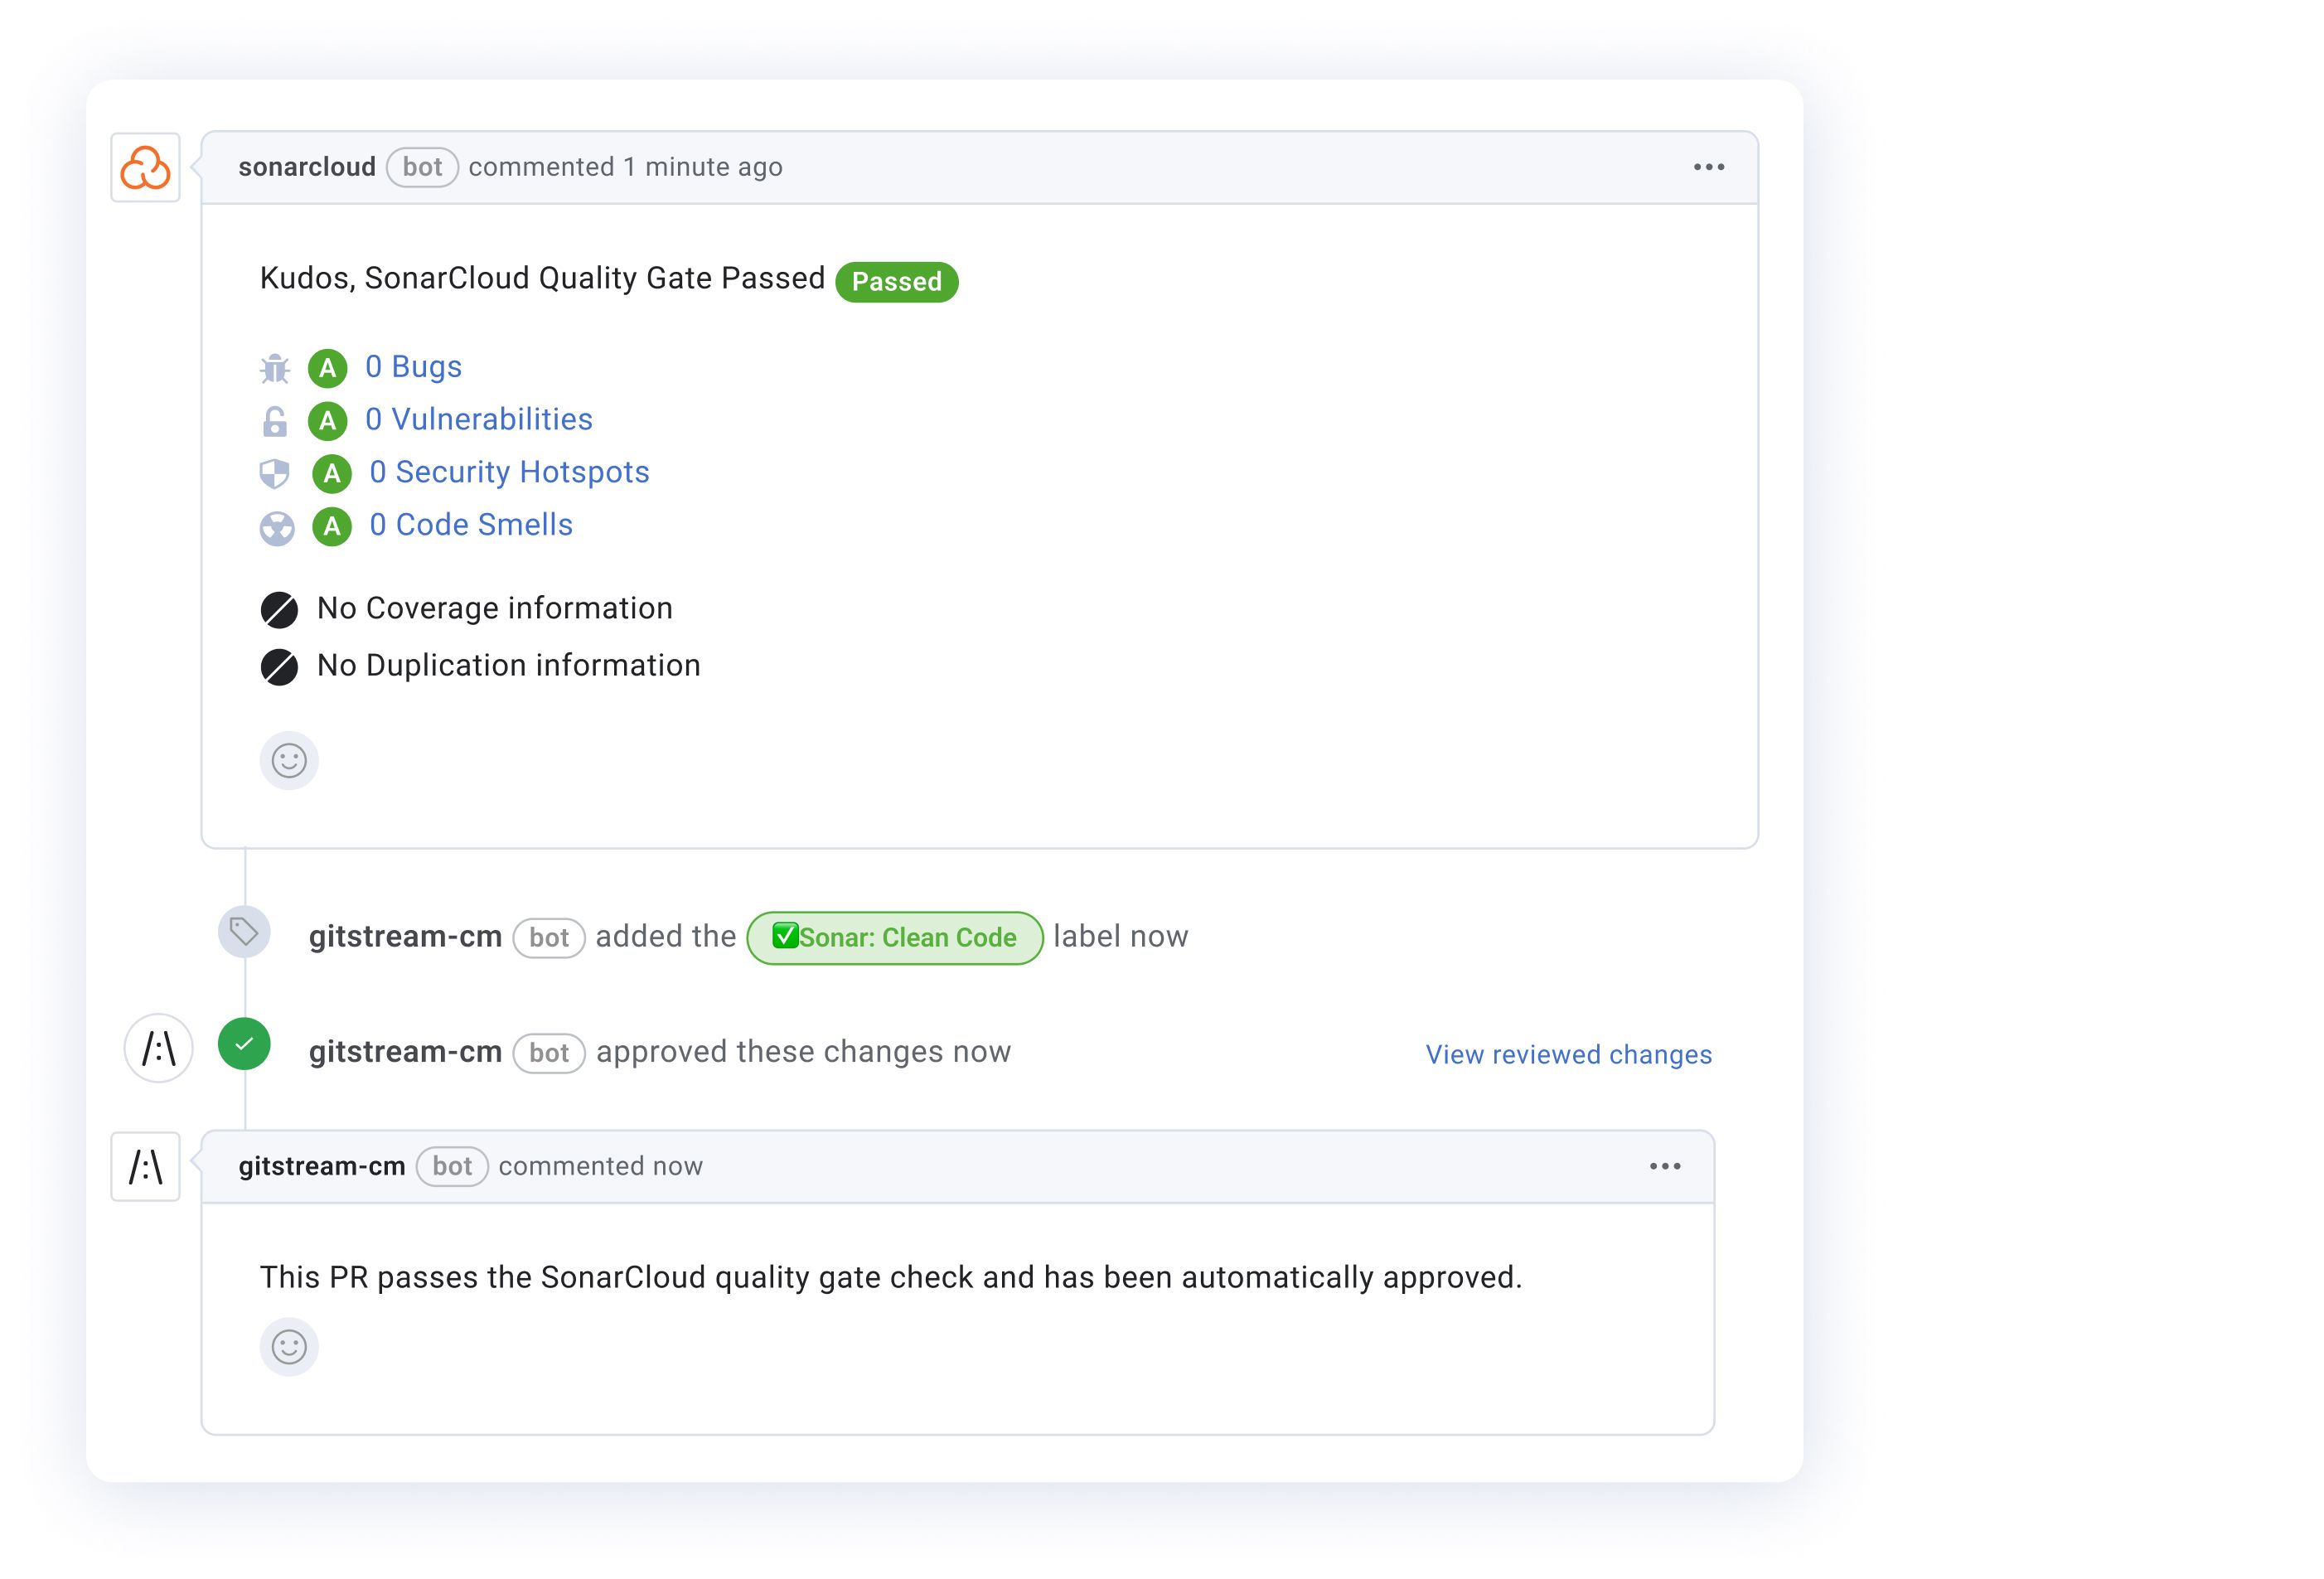This screenshot has width=2324, height=1579.
Task: Open the square gitstream-cm avatar beside comment
Action: (145, 1166)
